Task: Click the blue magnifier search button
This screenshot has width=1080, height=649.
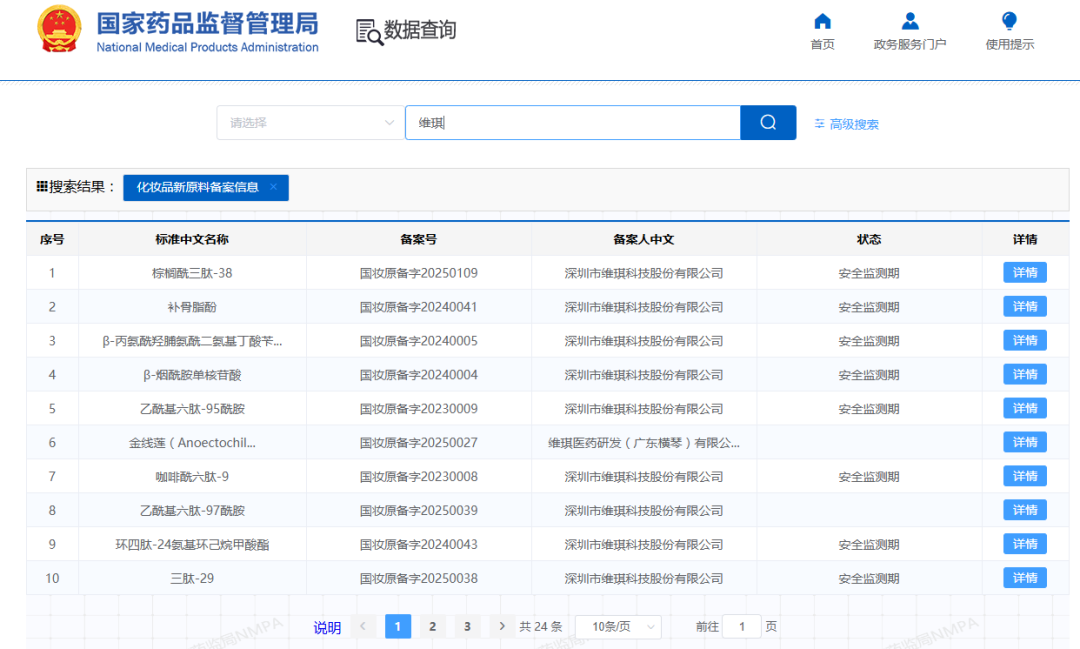Action: [768, 123]
